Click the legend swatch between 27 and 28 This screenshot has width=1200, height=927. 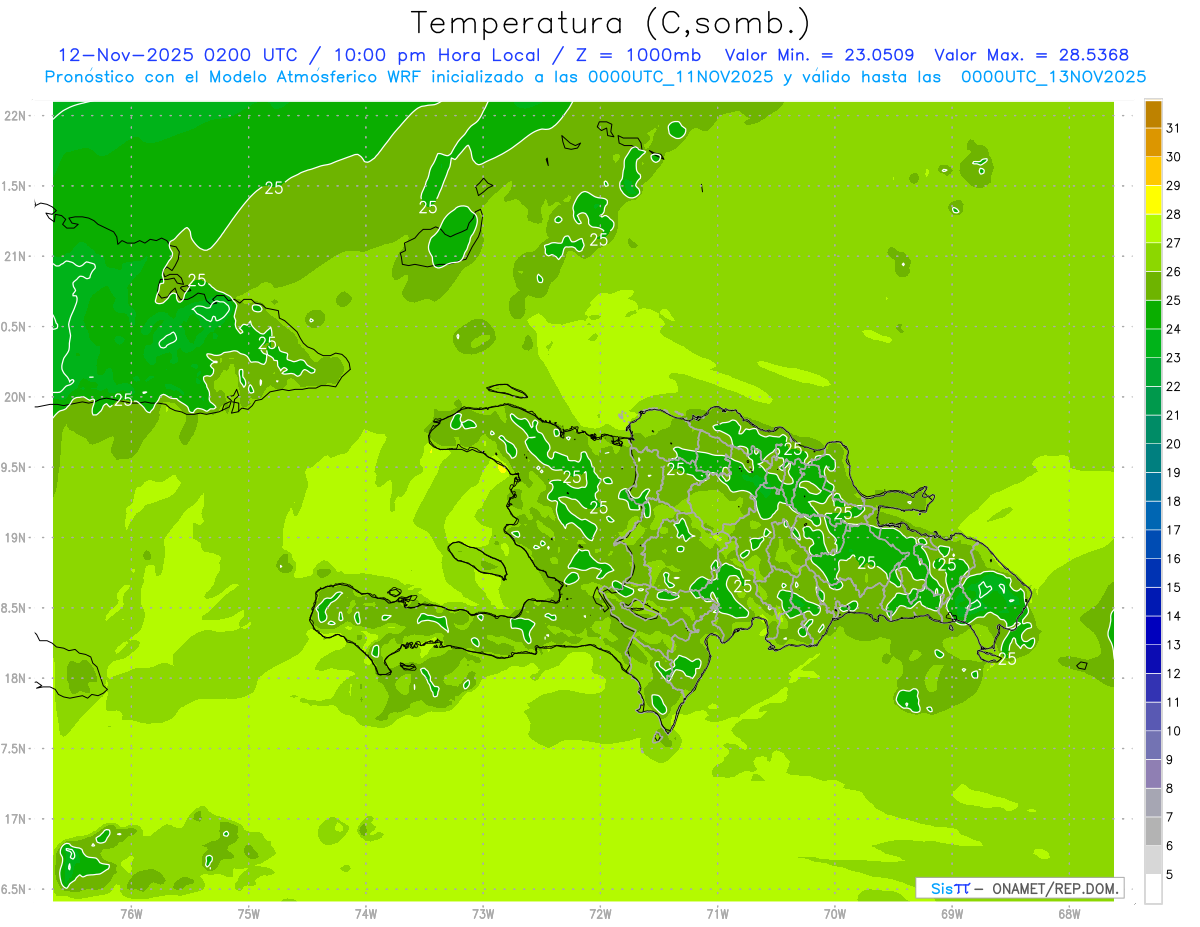[1153, 228]
